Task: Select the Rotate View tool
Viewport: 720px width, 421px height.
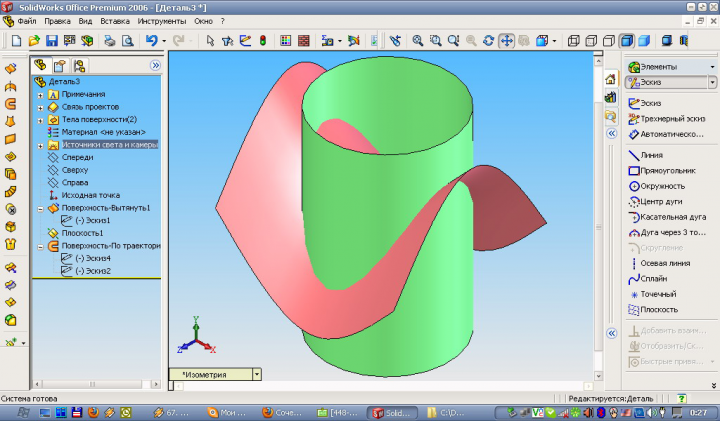Action: (x=489, y=41)
